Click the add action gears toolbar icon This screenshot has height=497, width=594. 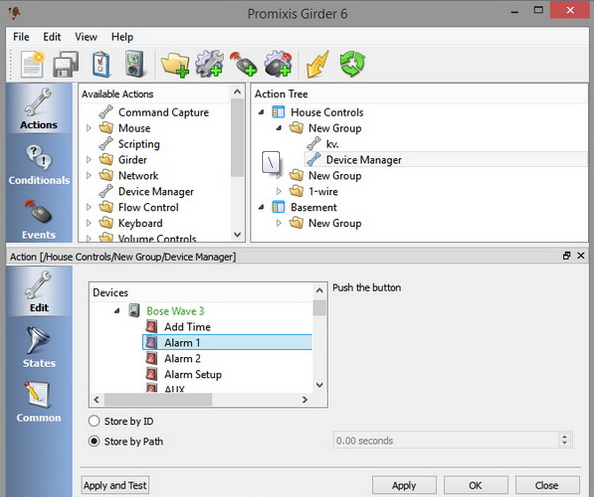click(x=209, y=64)
